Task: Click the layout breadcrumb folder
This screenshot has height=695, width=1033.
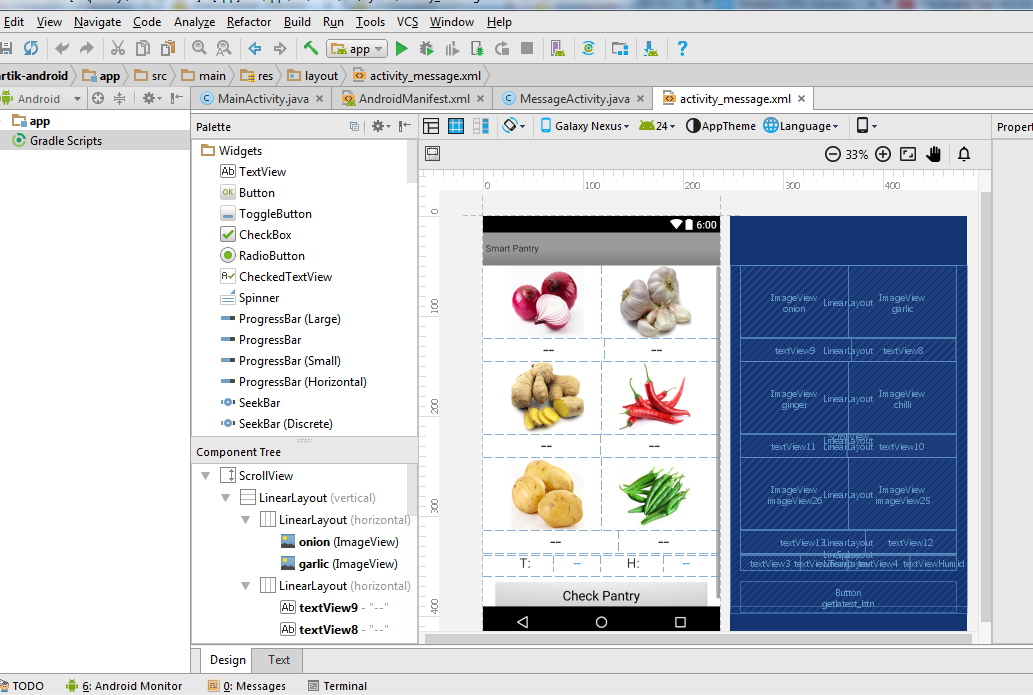Action: [x=313, y=76]
